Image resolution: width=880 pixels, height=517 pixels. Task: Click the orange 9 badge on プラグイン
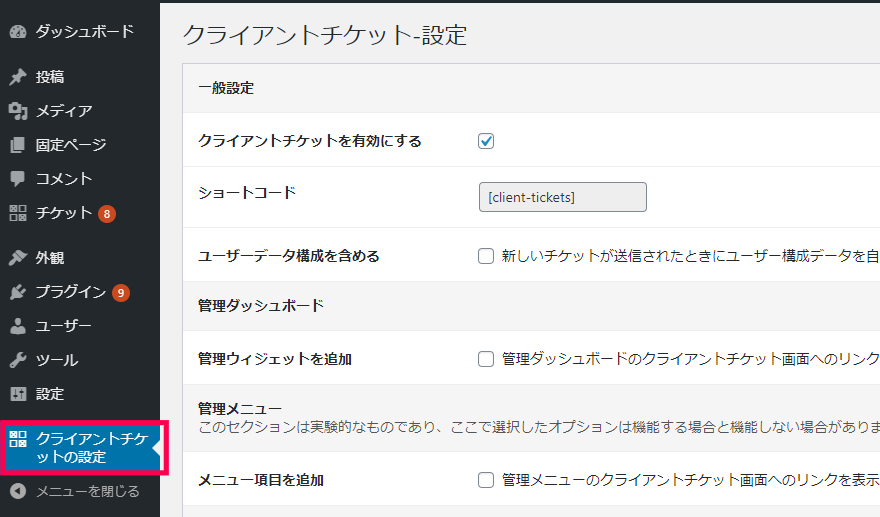point(121,293)
